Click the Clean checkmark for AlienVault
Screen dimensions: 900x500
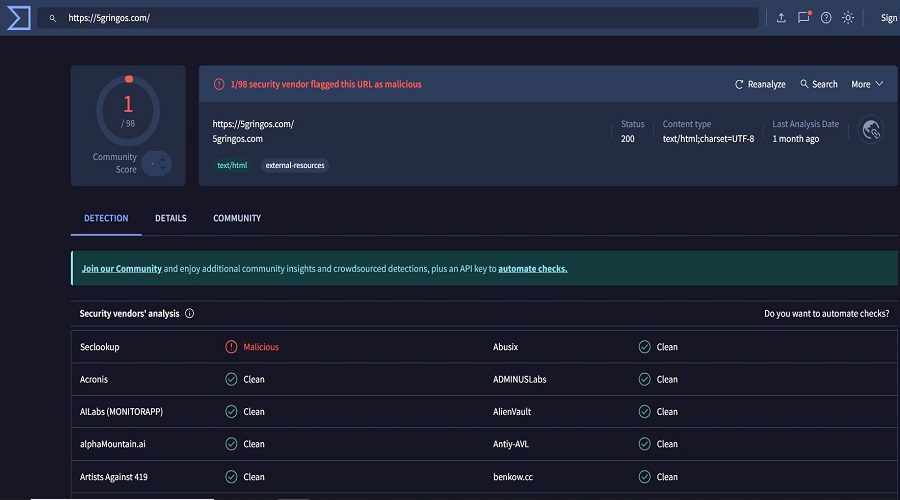[644, 412]
